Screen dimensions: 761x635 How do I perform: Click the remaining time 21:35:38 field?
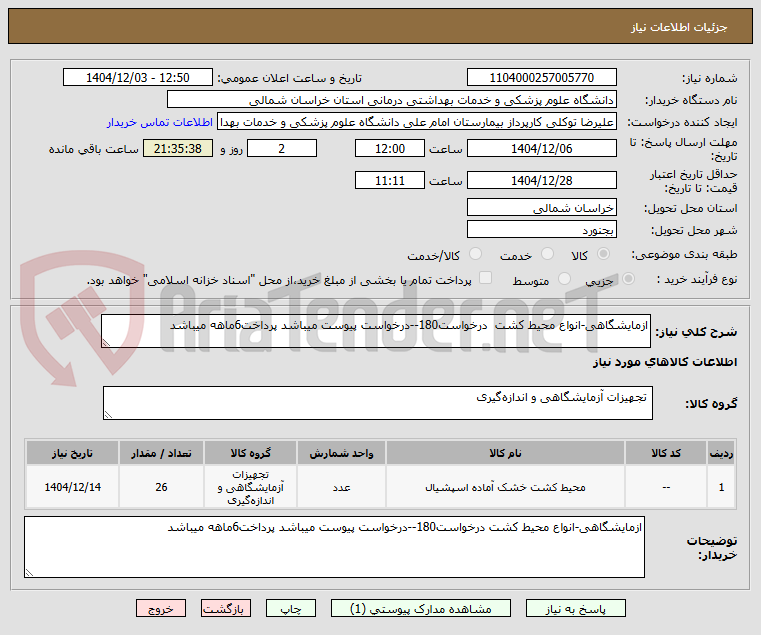(178, 149)
